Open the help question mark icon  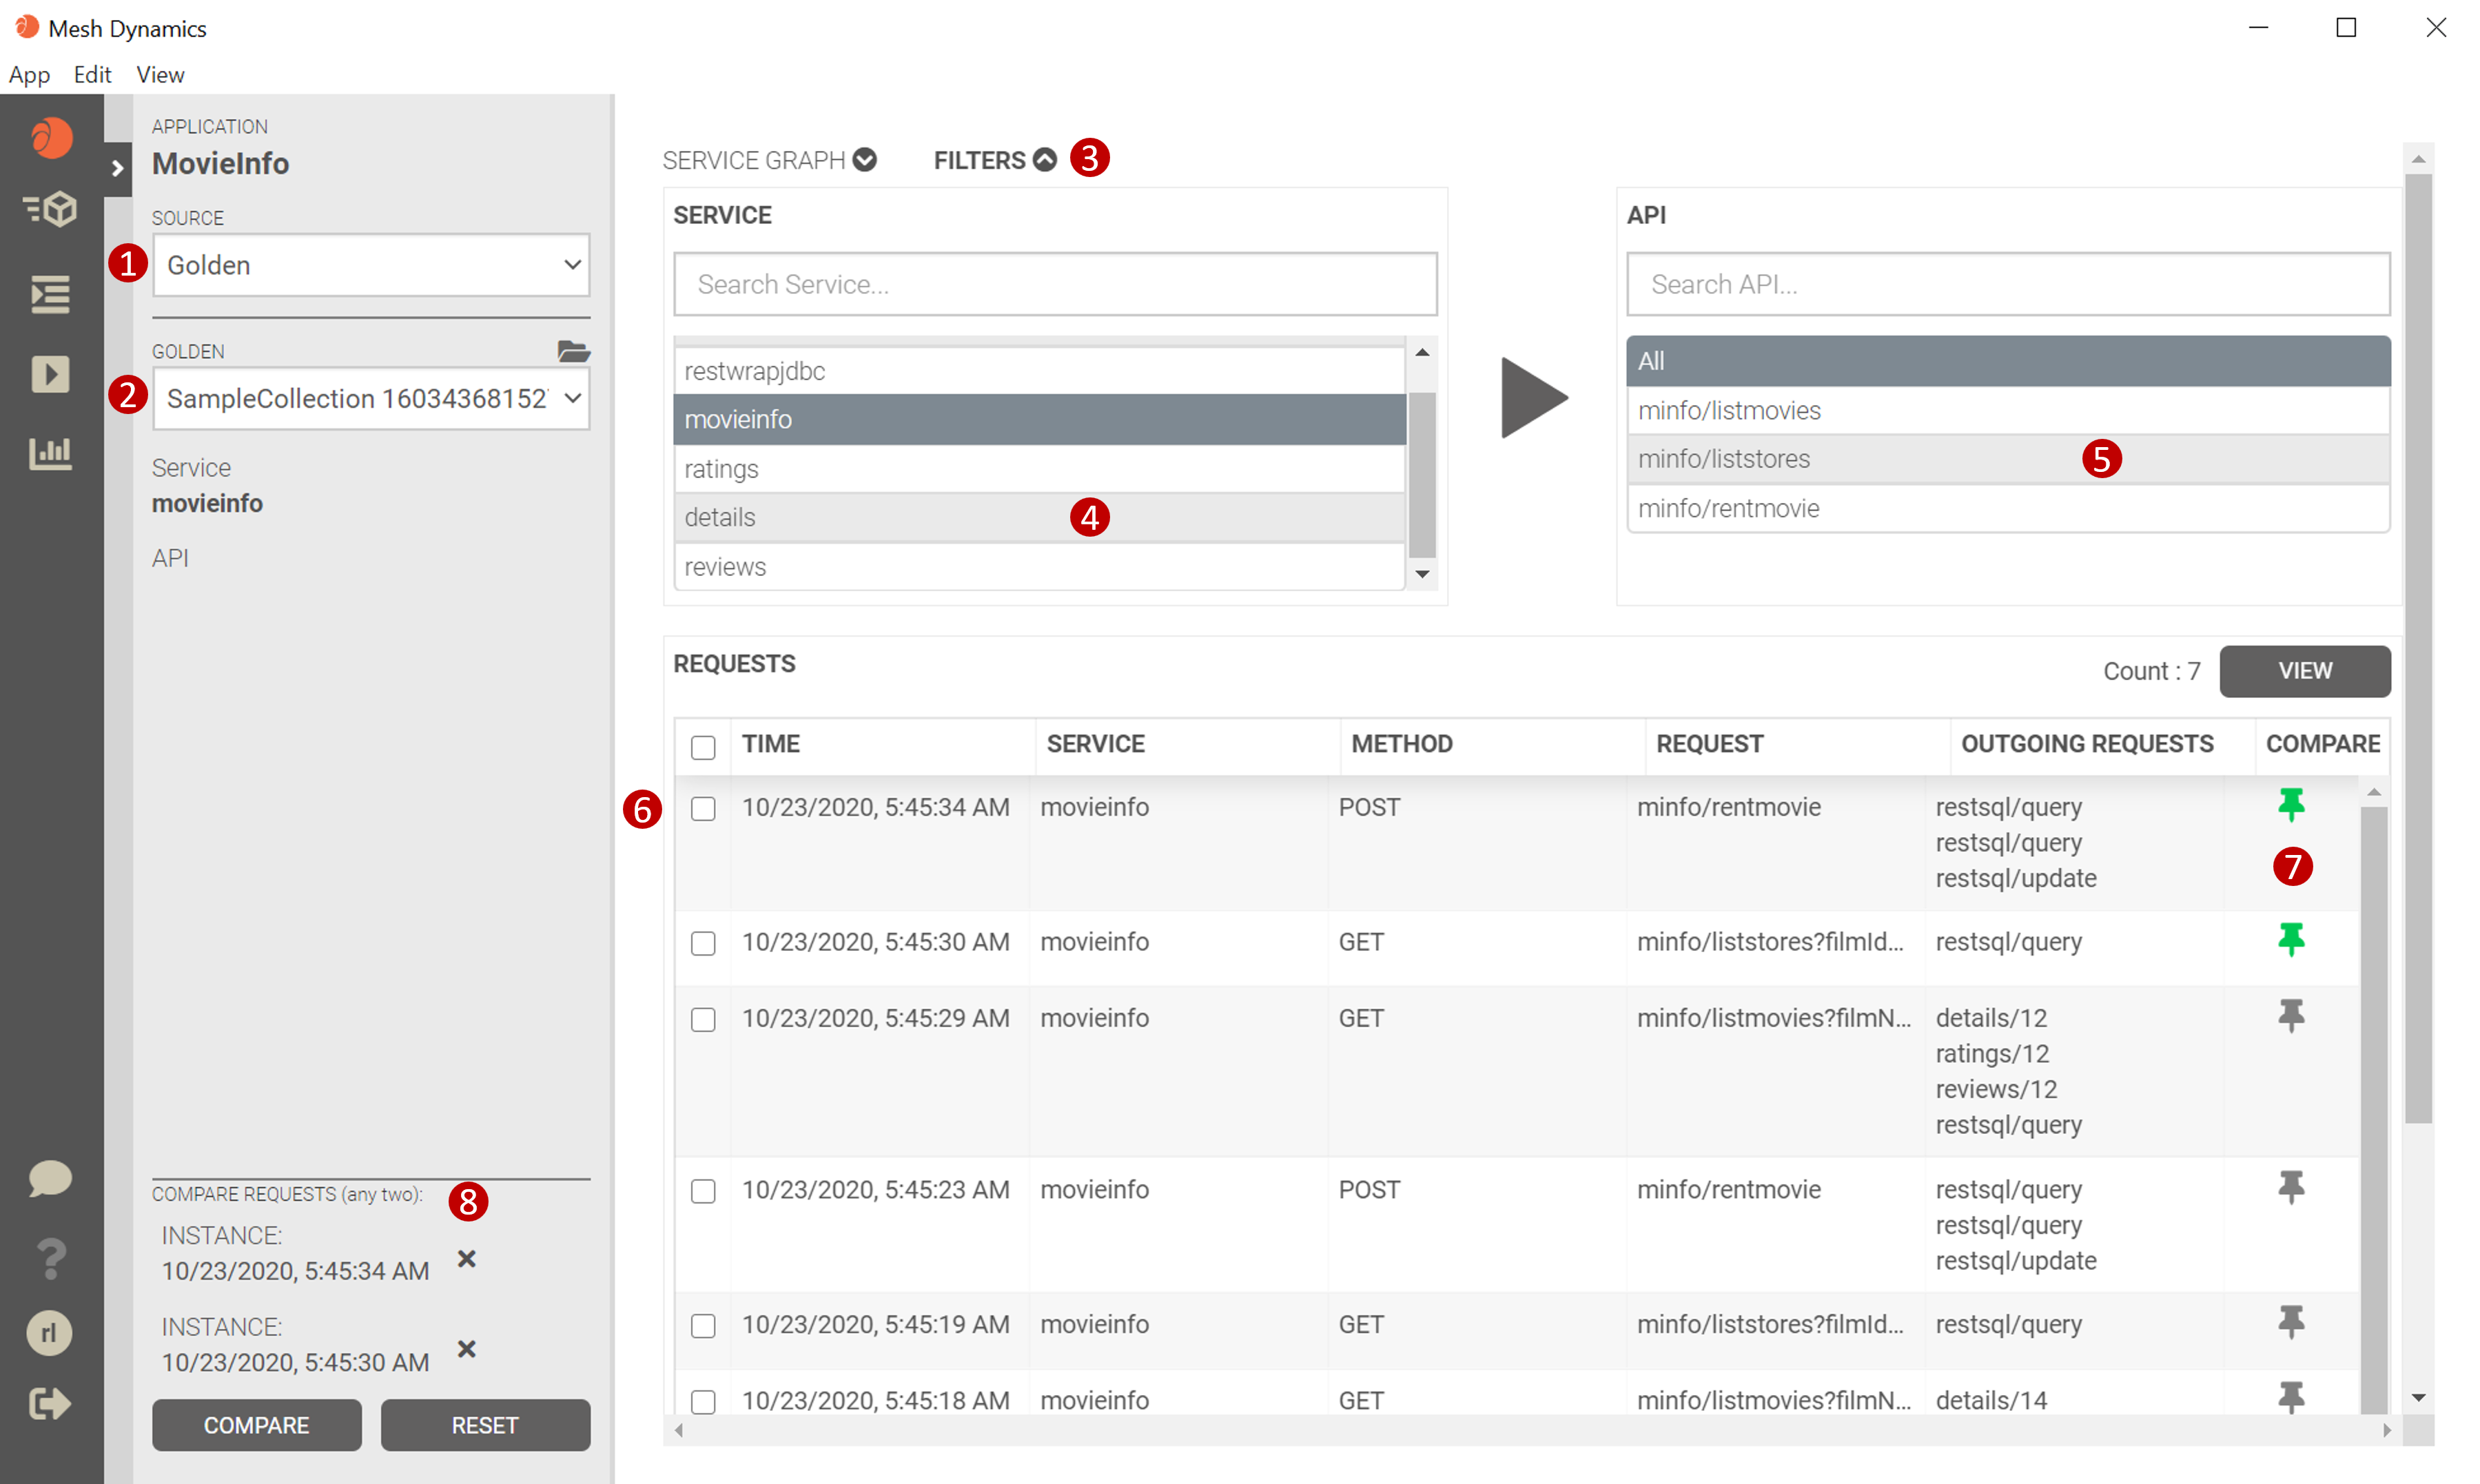tap(50, 1257)
